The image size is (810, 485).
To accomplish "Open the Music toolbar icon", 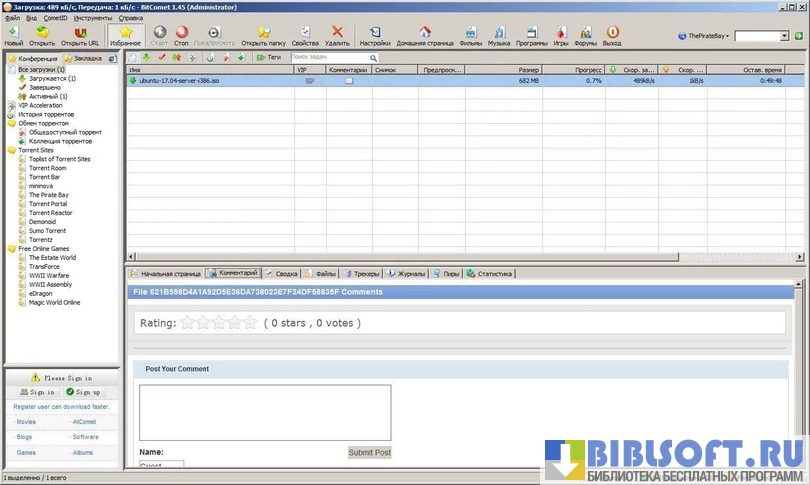I will click(x=498, y=35).
